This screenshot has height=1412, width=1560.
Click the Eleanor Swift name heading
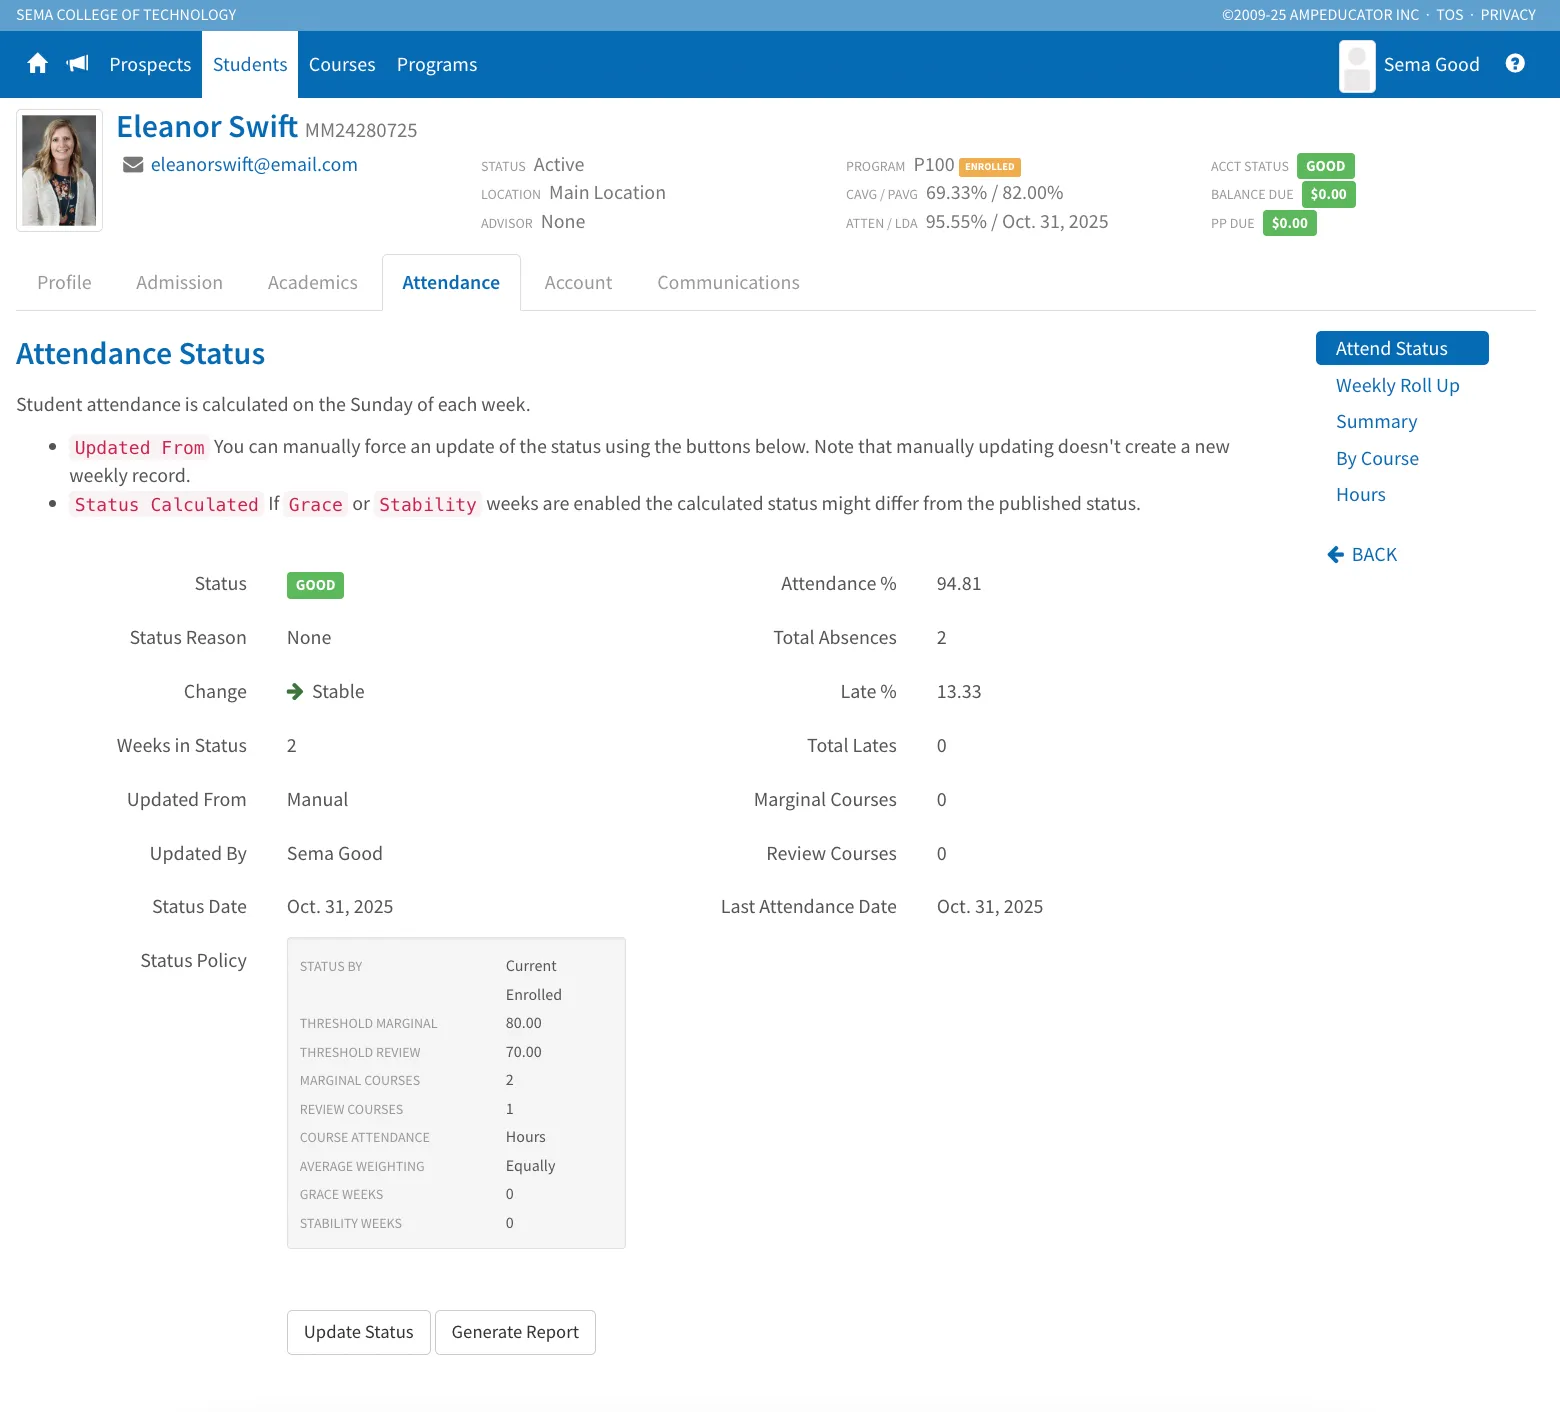click(x=207, y=127)
